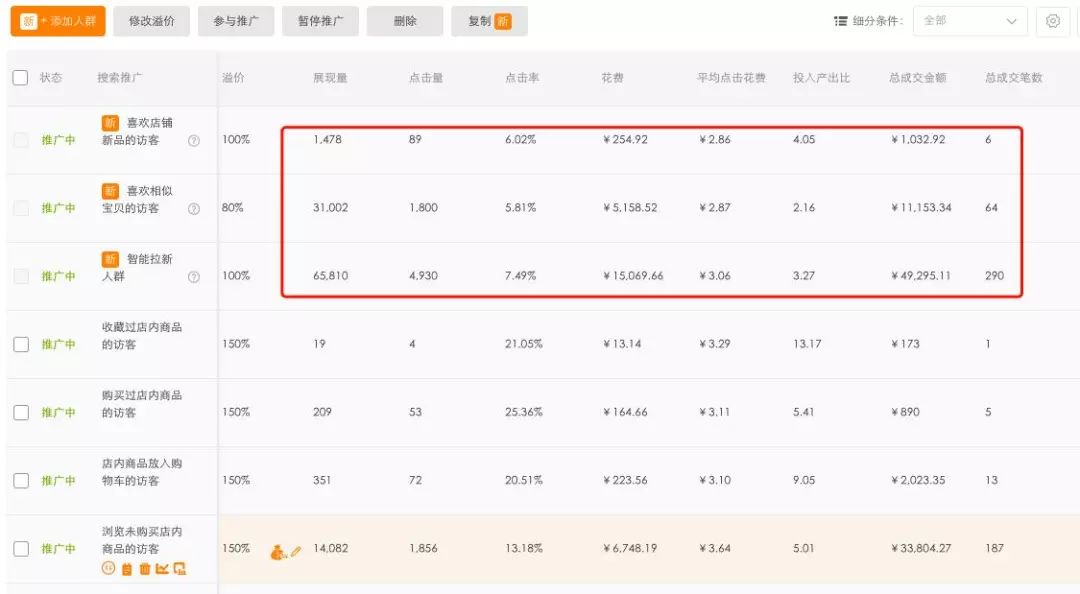Click the disabled checkbox for 喜欢店铺新品的访客
This screenshot has width=1080, height=594.
[x=21, y=140]
